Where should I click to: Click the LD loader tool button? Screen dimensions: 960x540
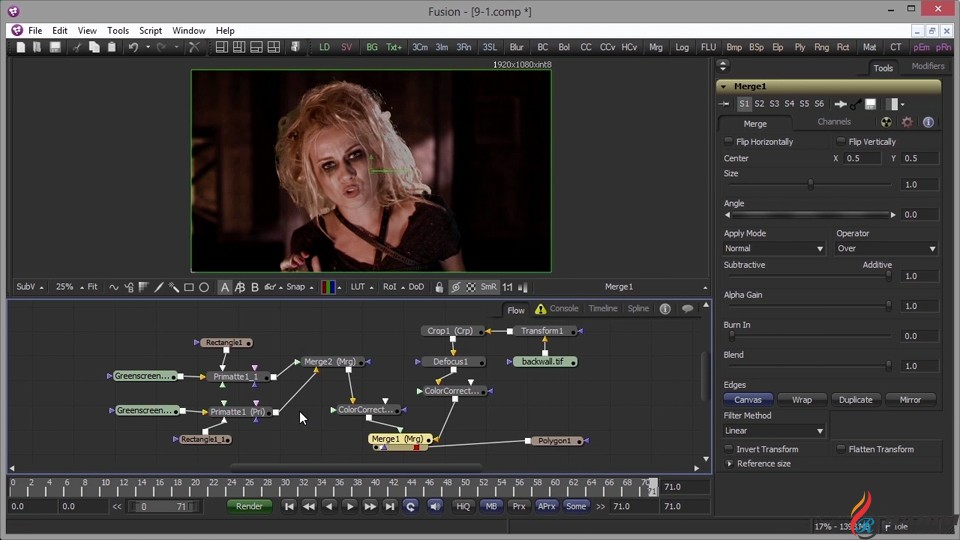point(324,47)
